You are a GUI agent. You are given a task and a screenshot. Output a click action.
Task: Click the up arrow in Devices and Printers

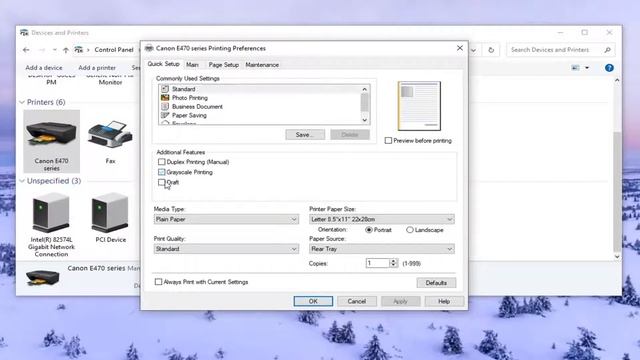66,50
